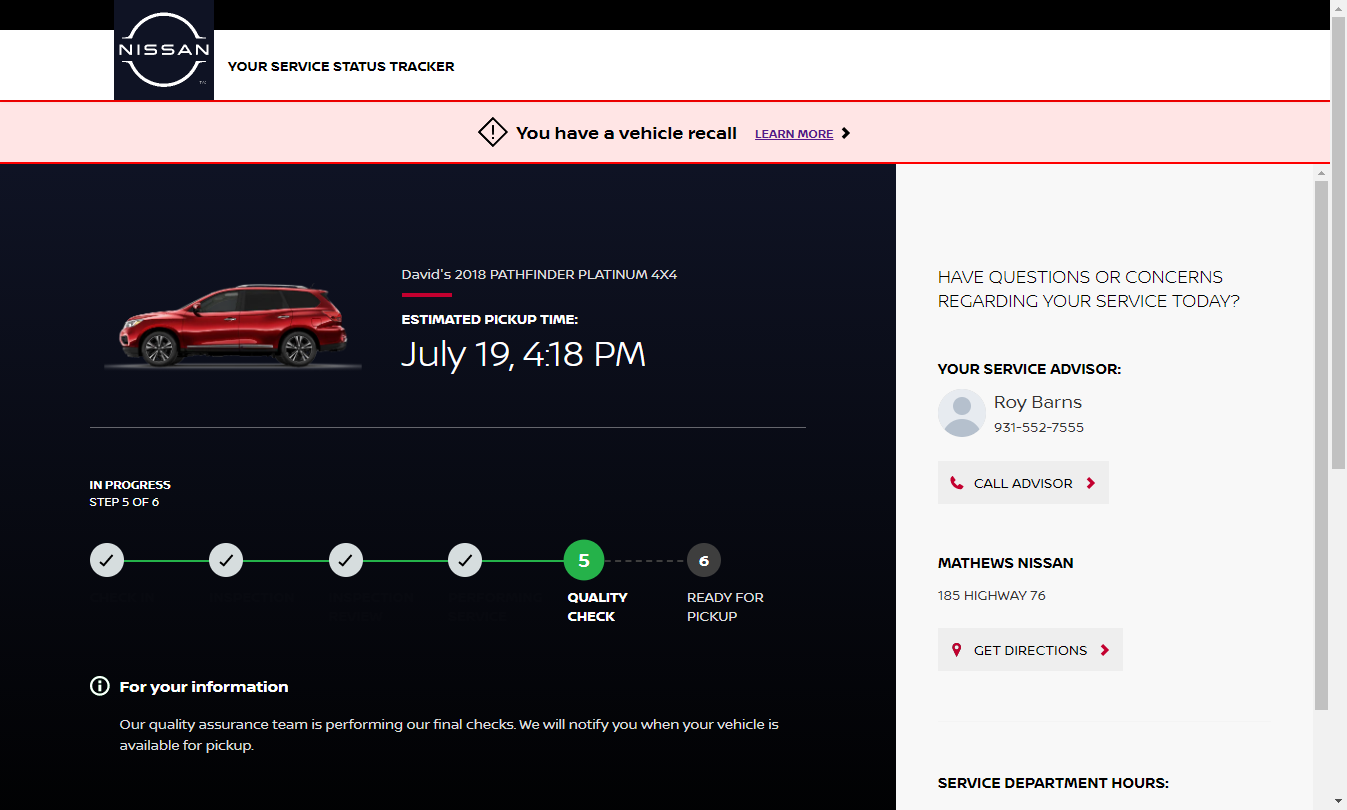1347x810 pixels.
Task: Click YOUR SERVICE STATUS TRACKER header text
Action: coord(341,66)
